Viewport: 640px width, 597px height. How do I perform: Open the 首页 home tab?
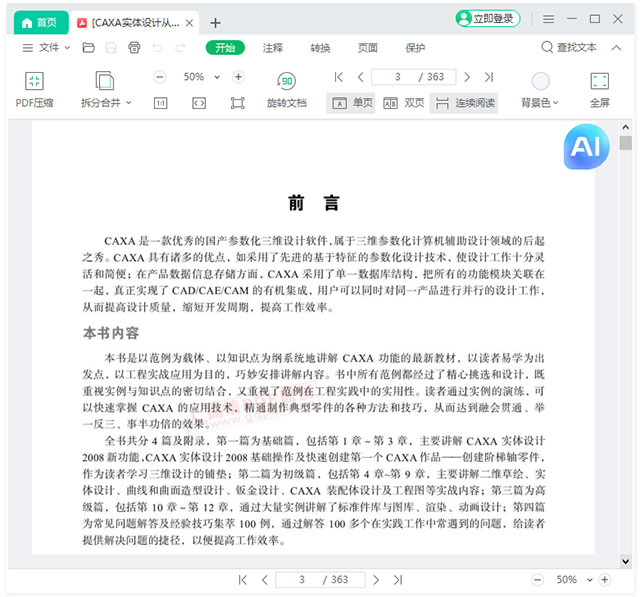pos(41,22)
